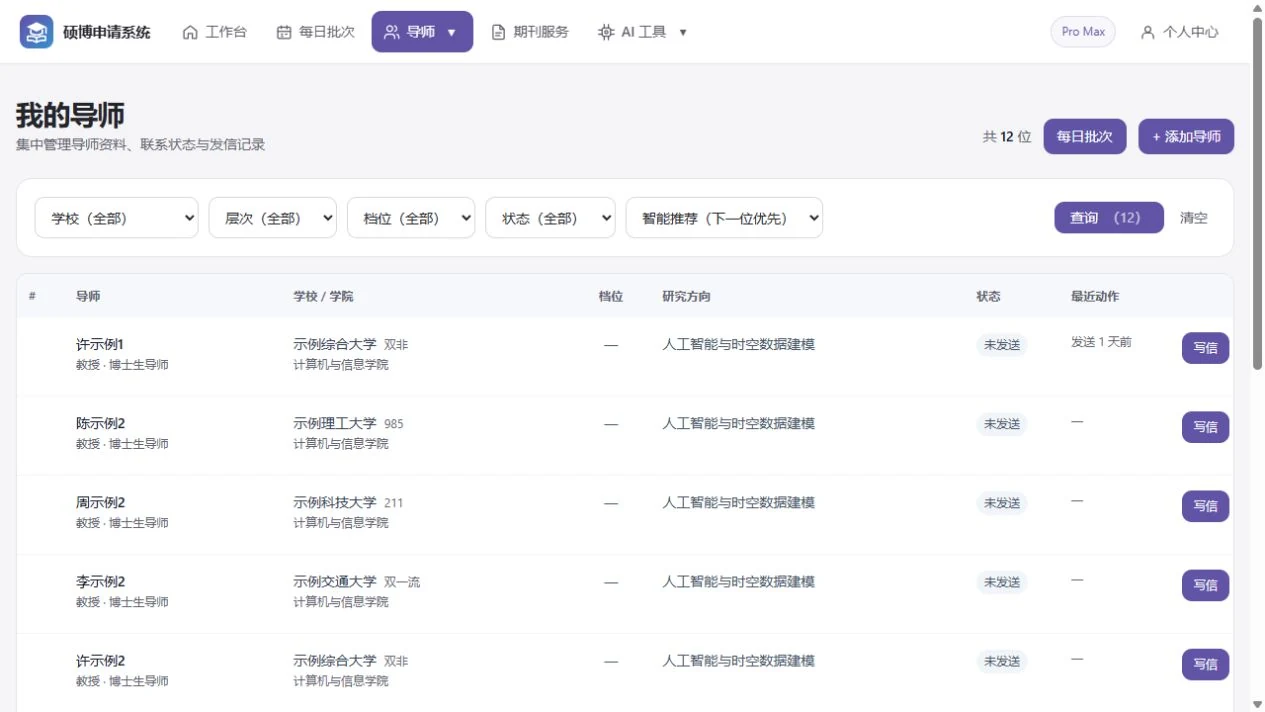Click 示例理工大学 school cell
Image resolution: width=1265 pixels, height=712 pixels.
point(335,423)
